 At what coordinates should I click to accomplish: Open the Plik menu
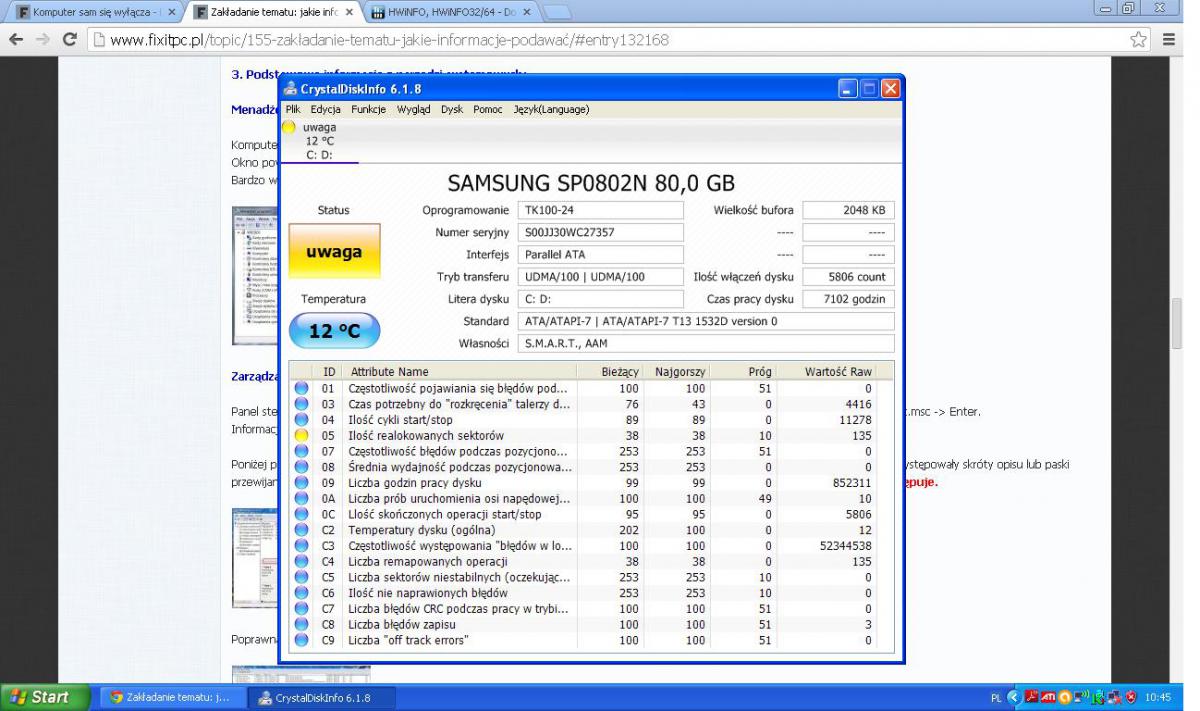pyautogui.click(x=293, y=109)
